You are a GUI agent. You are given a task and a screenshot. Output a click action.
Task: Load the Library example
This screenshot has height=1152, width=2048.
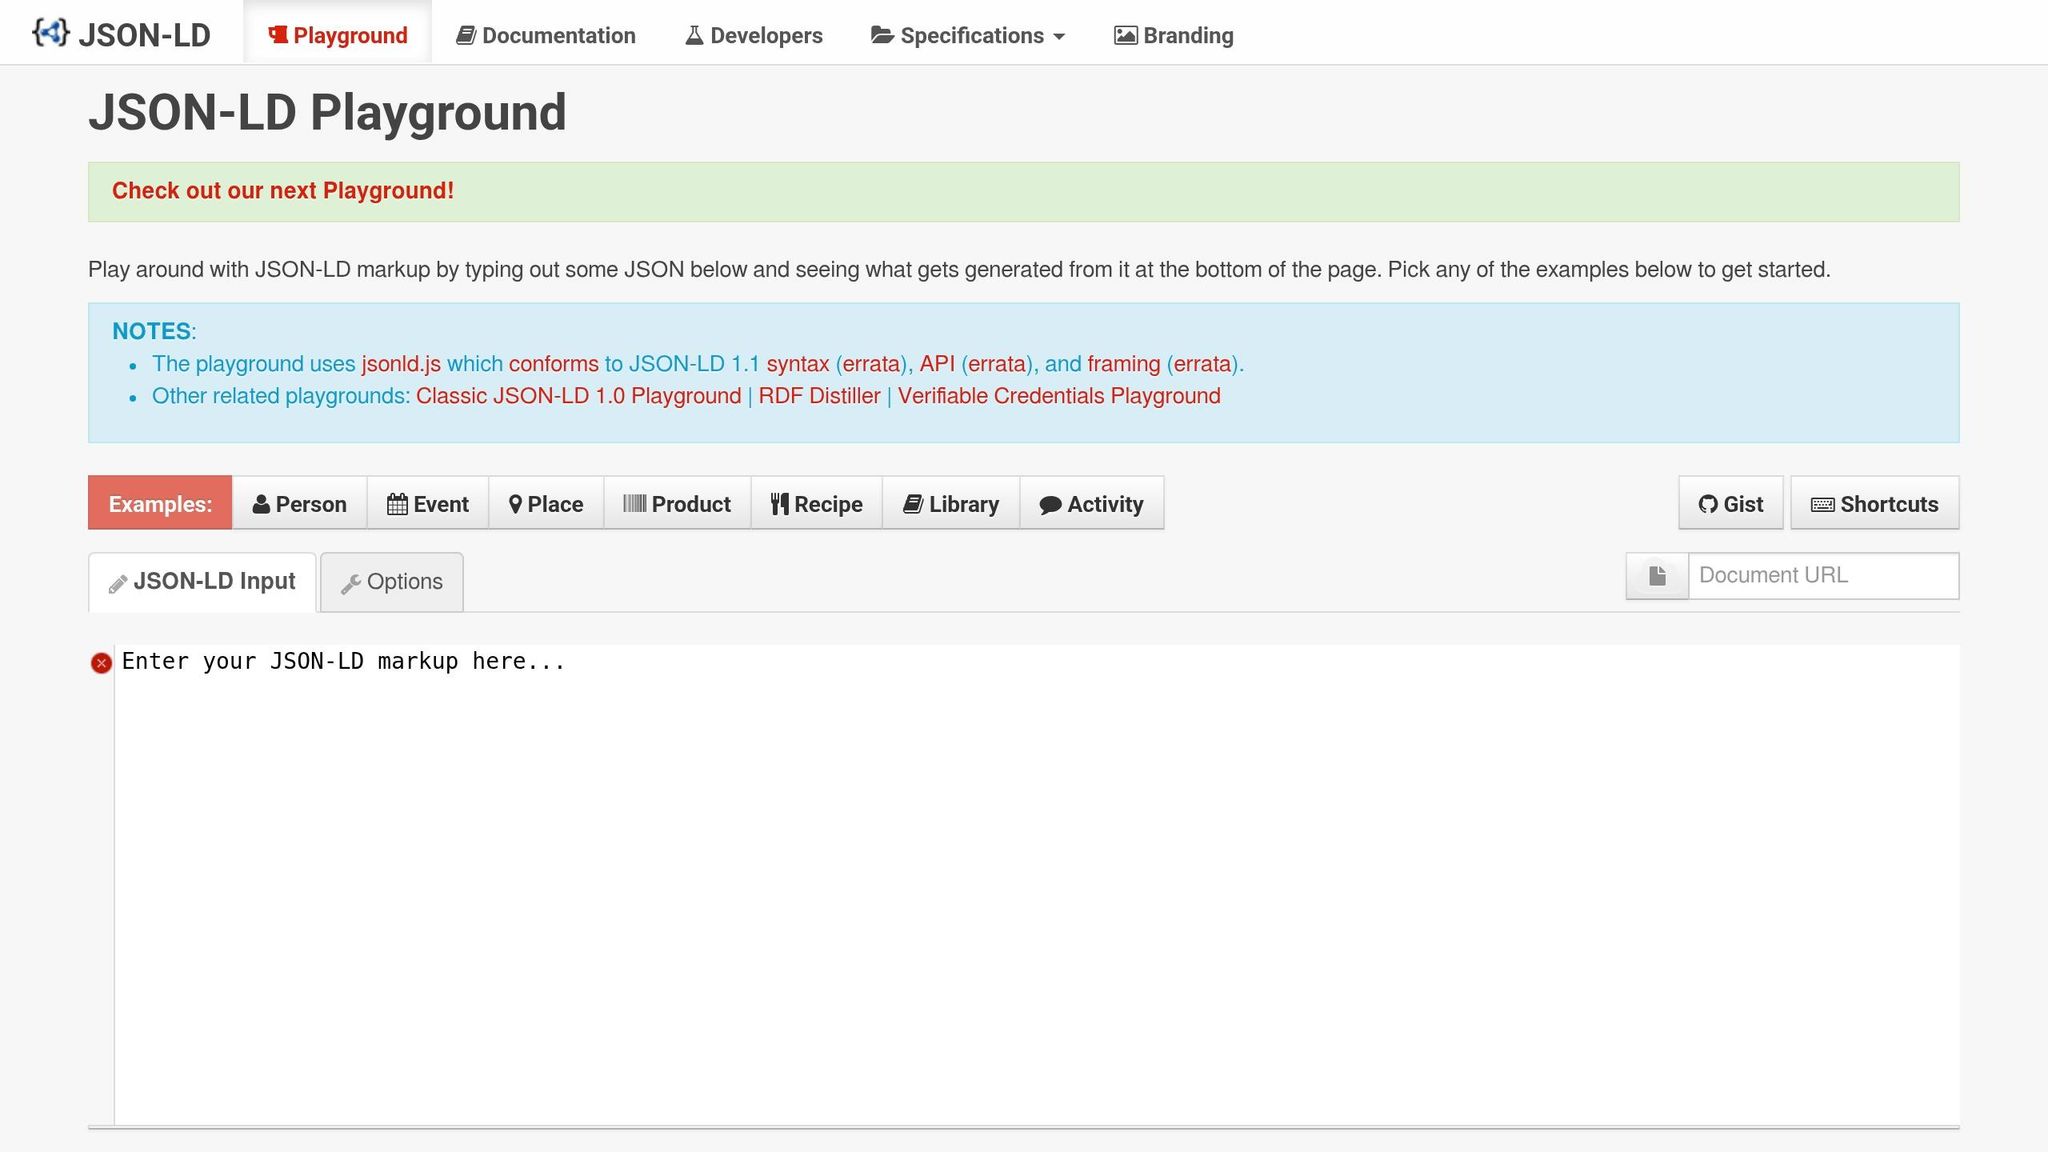point(951,503)
